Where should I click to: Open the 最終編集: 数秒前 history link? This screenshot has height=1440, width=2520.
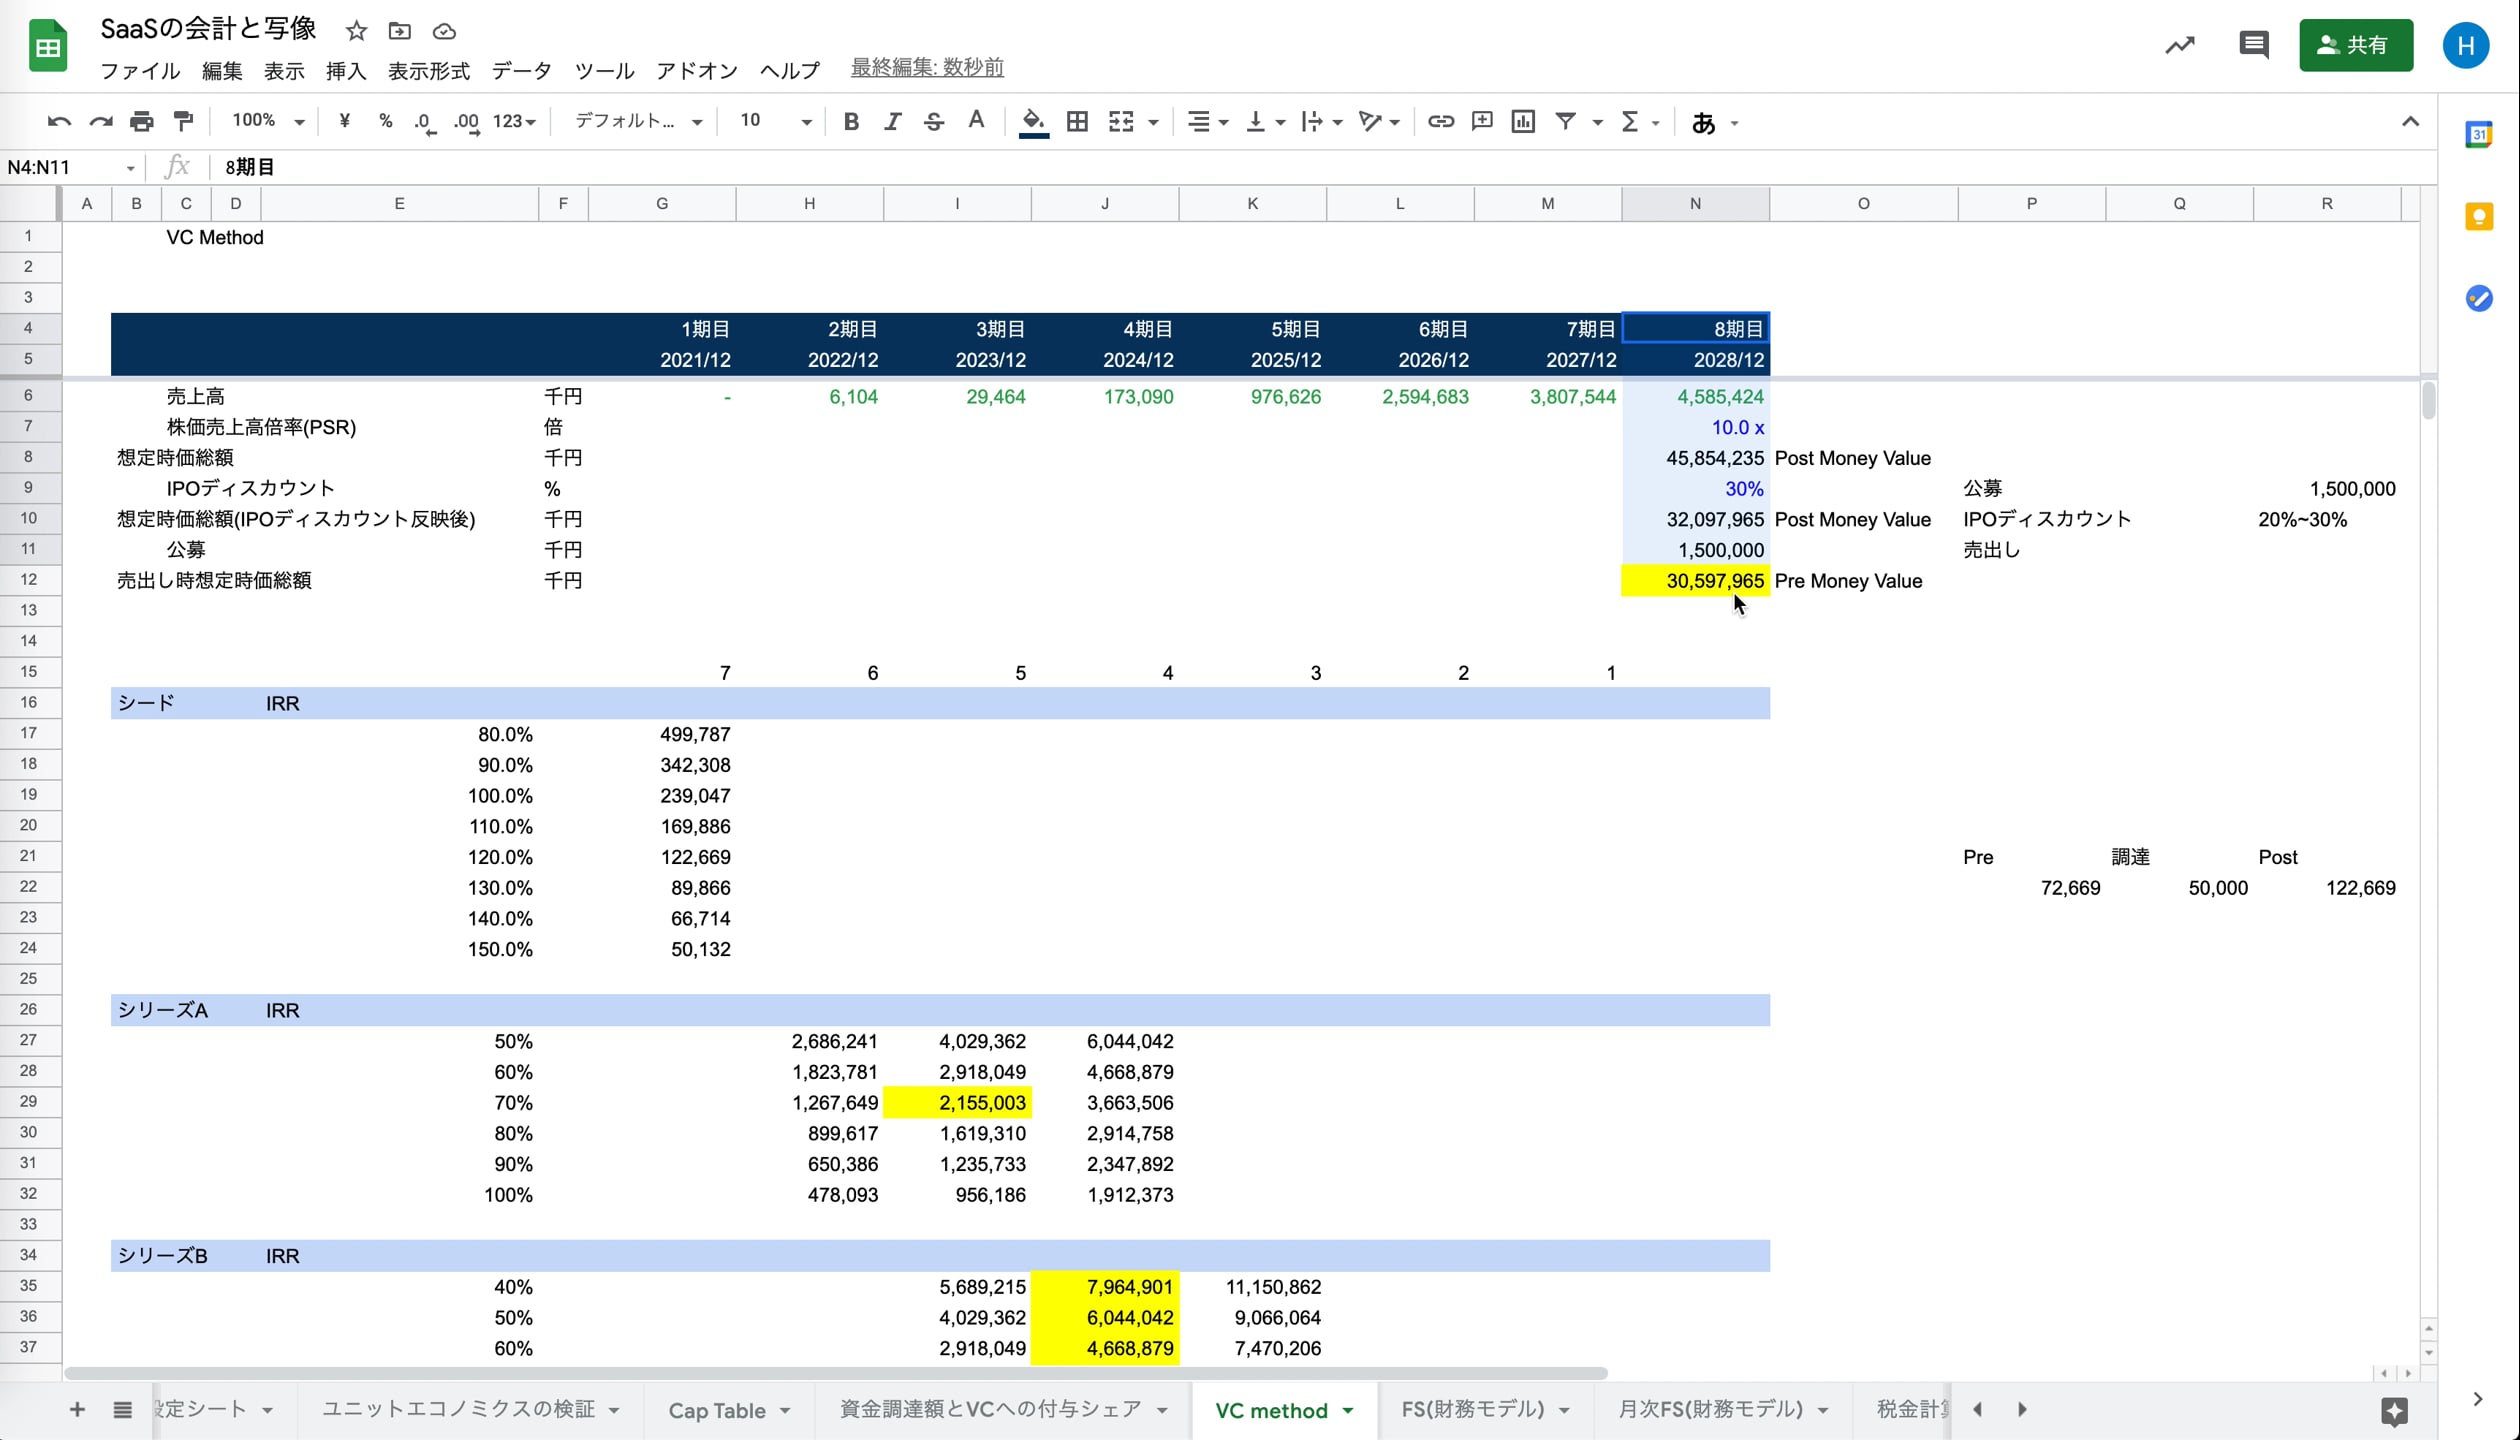coord(926,68)
